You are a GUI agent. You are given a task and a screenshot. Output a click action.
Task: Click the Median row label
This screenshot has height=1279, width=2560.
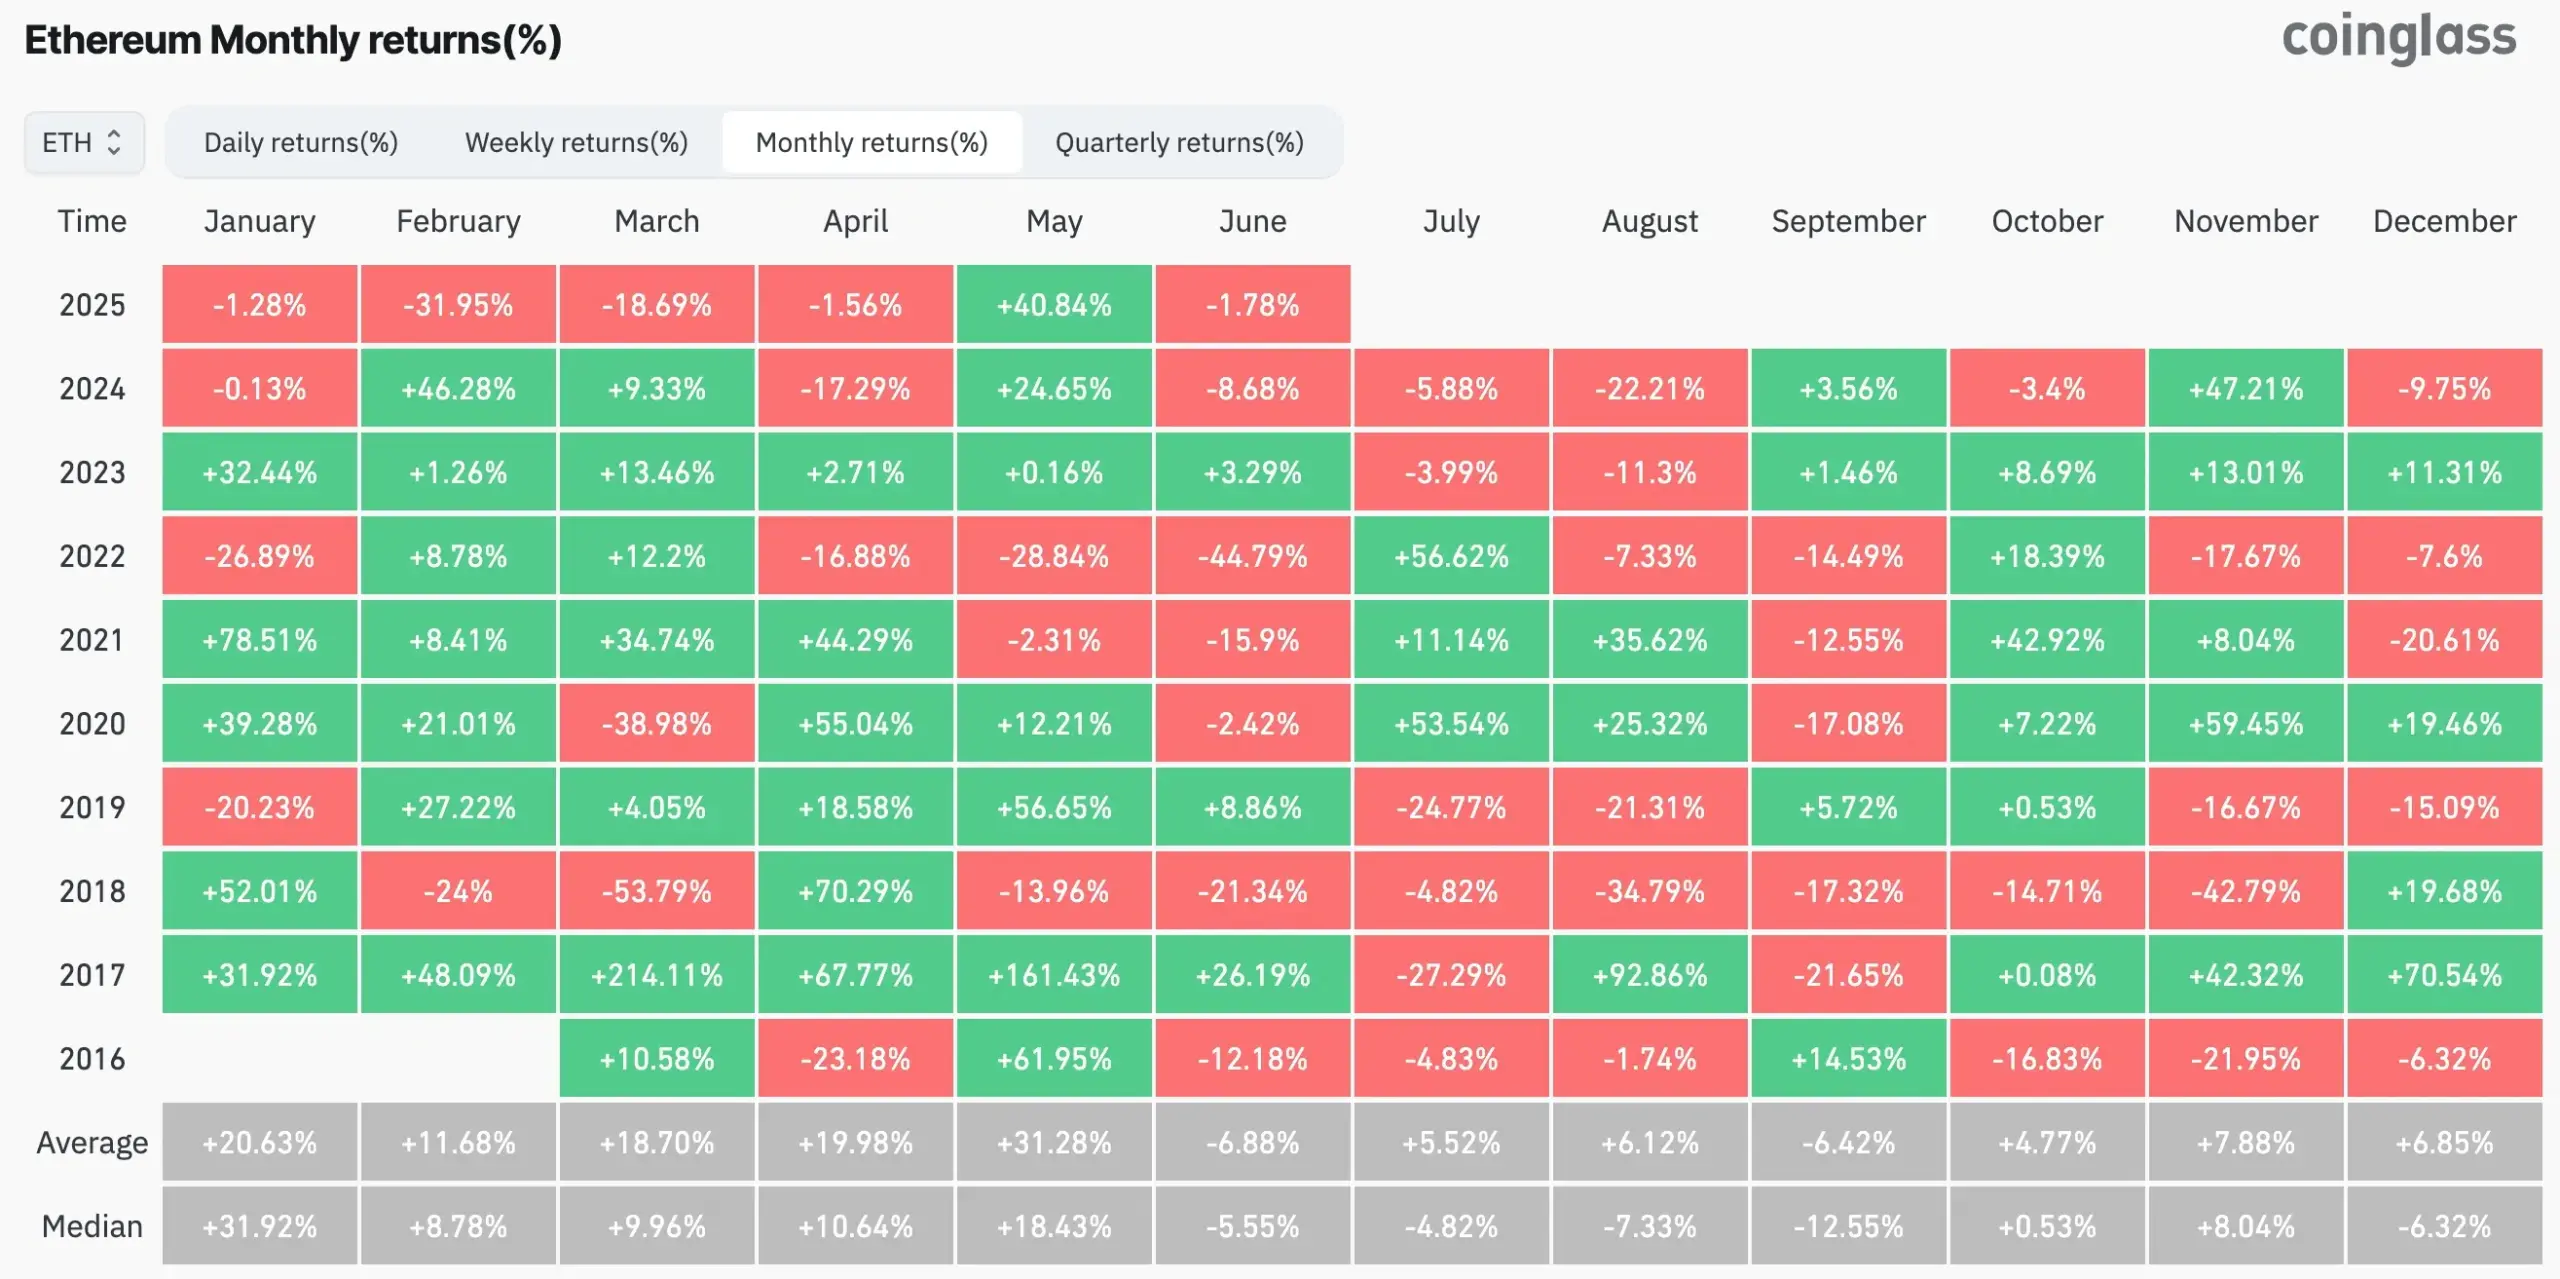92,1226
